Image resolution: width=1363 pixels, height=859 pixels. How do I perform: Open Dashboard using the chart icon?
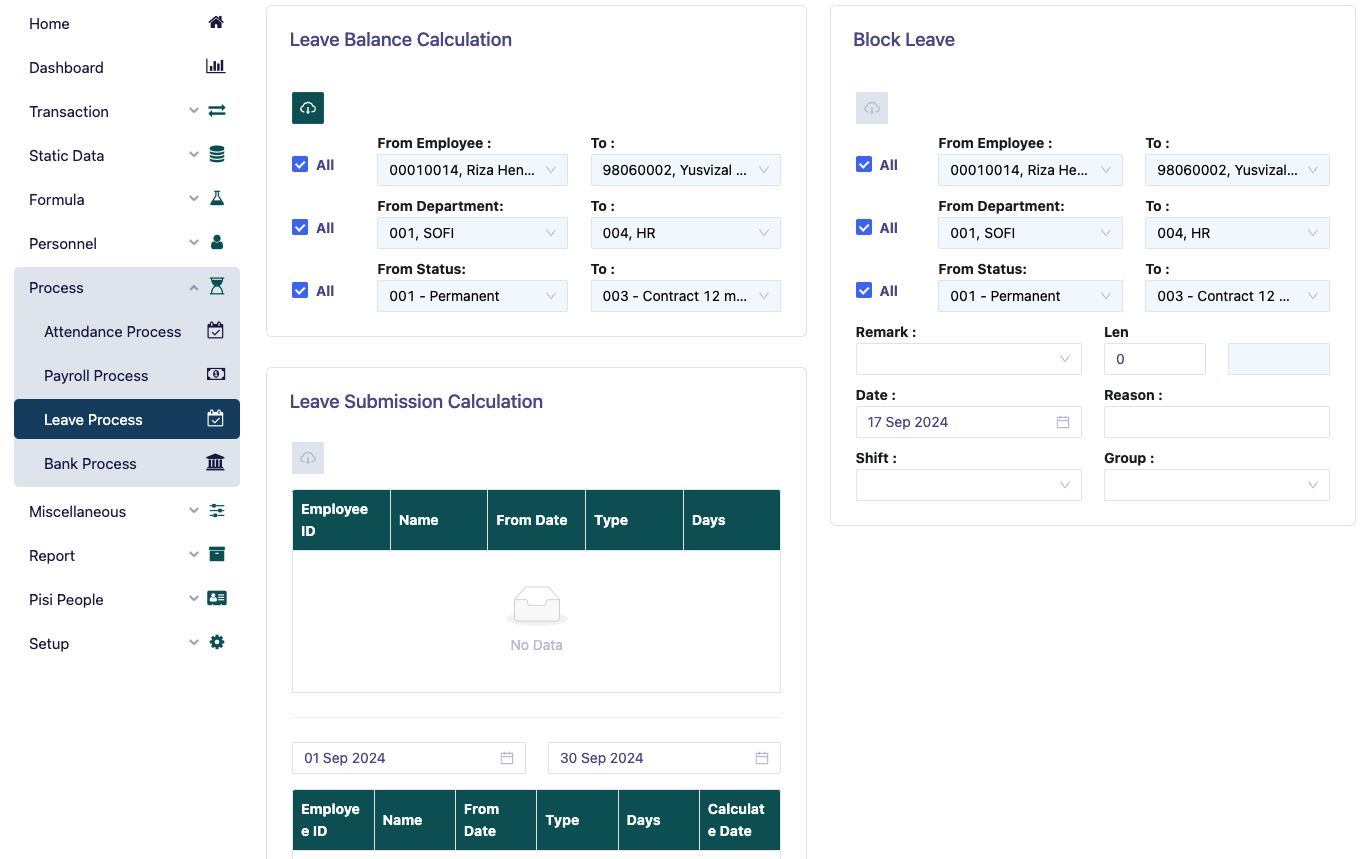(215, 66)
